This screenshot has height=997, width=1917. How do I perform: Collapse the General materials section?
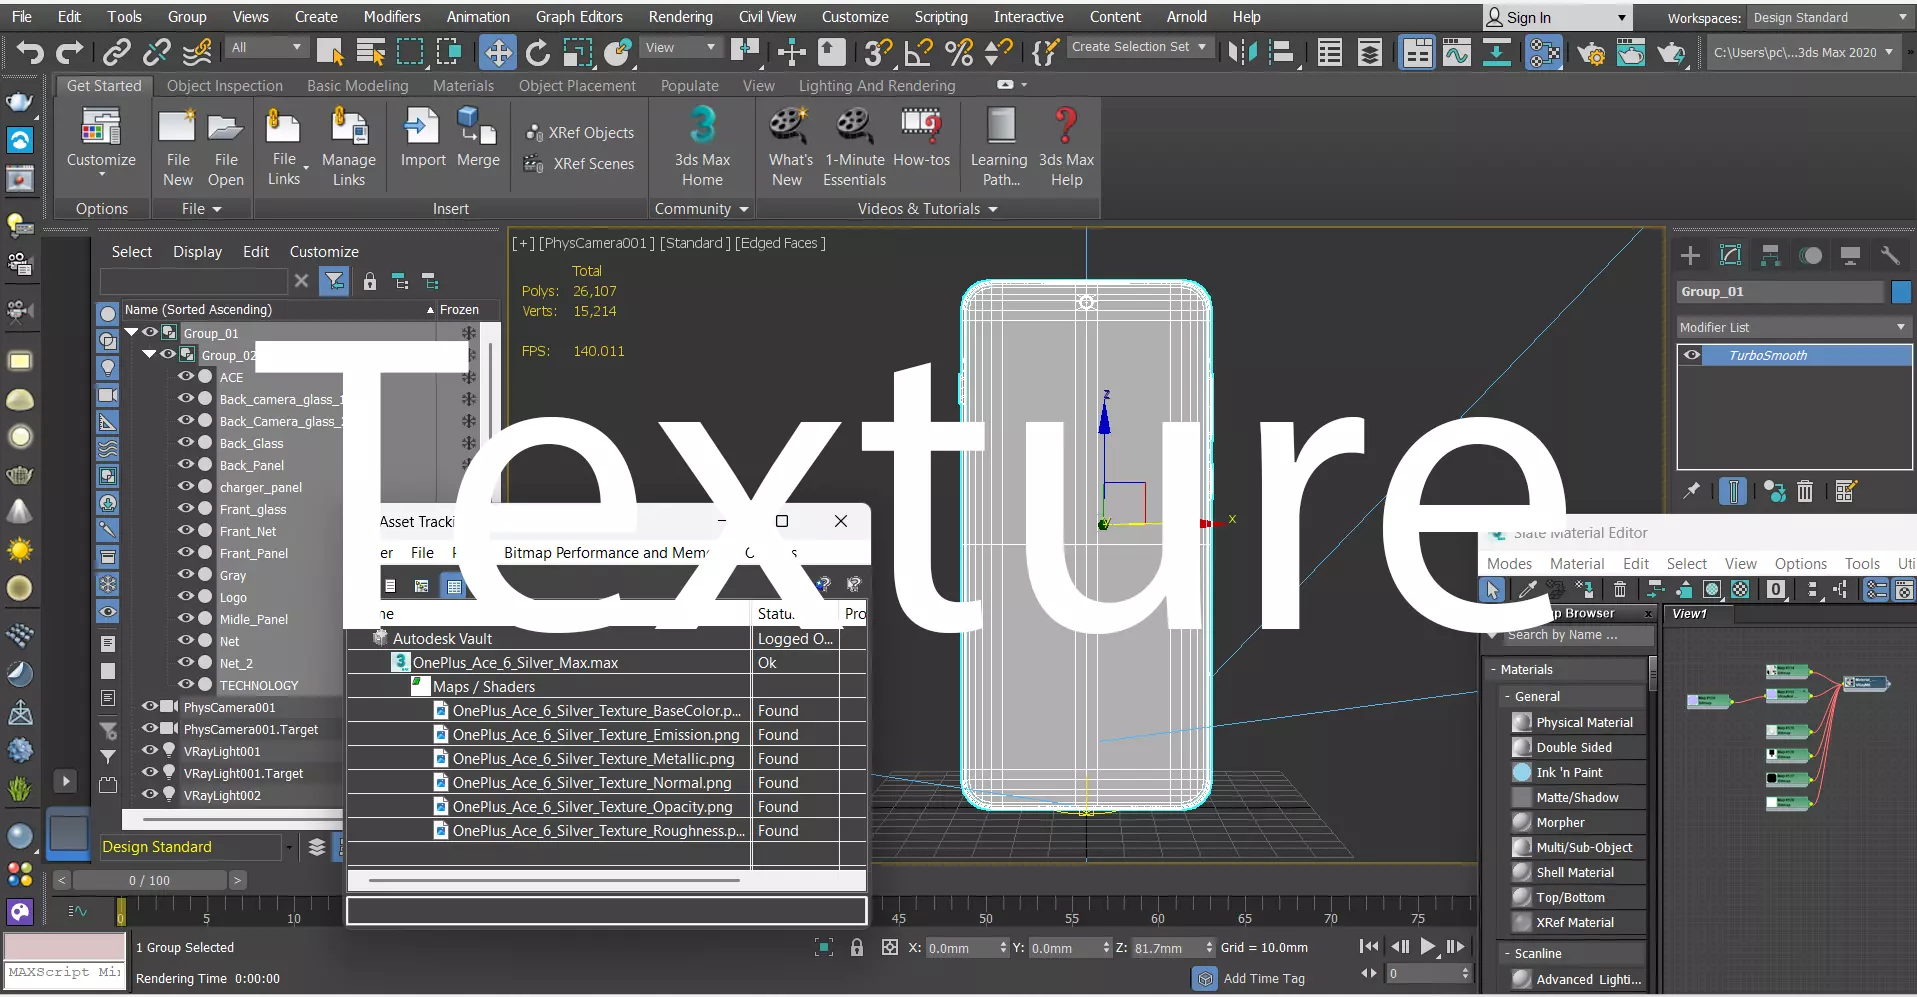(x=1507, y=696)
